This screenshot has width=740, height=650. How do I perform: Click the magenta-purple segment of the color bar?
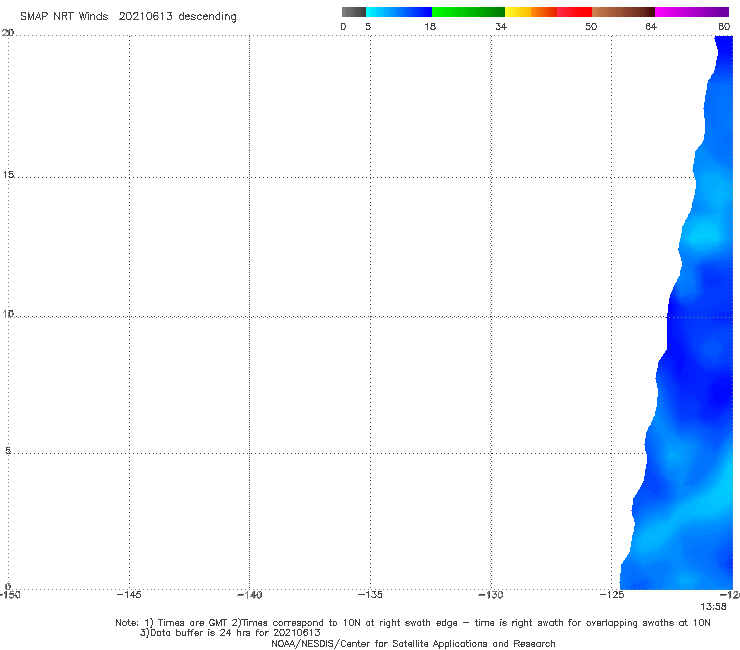(x=692, y=12)
